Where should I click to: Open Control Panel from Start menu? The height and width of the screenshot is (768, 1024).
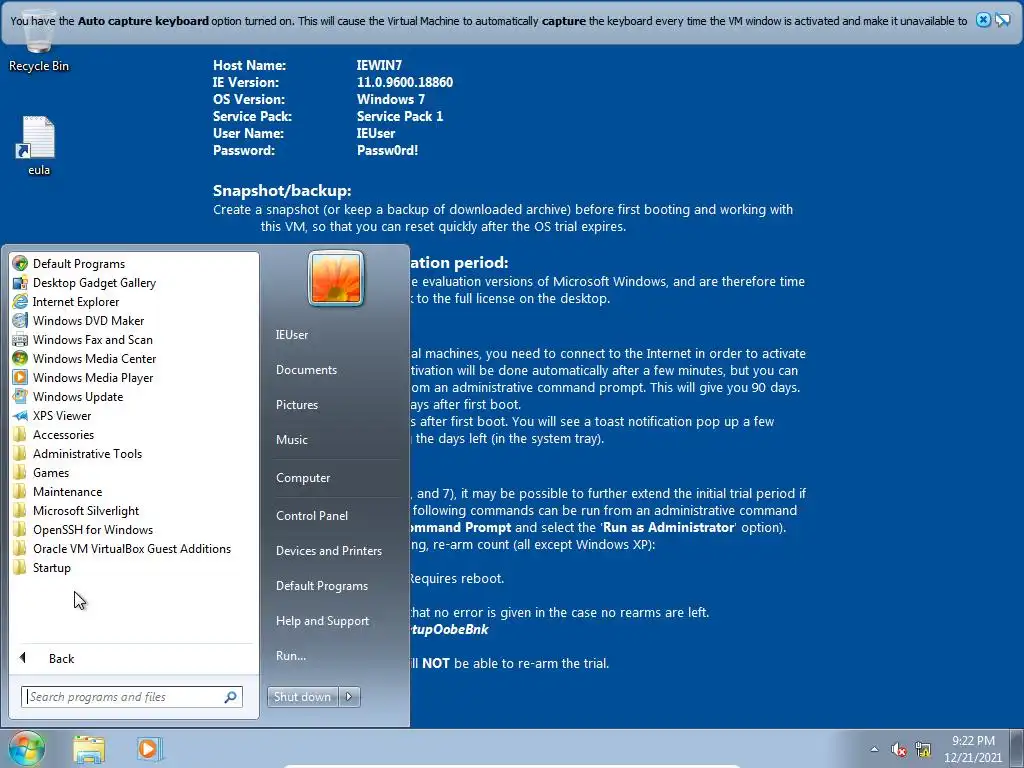(312, 516)
